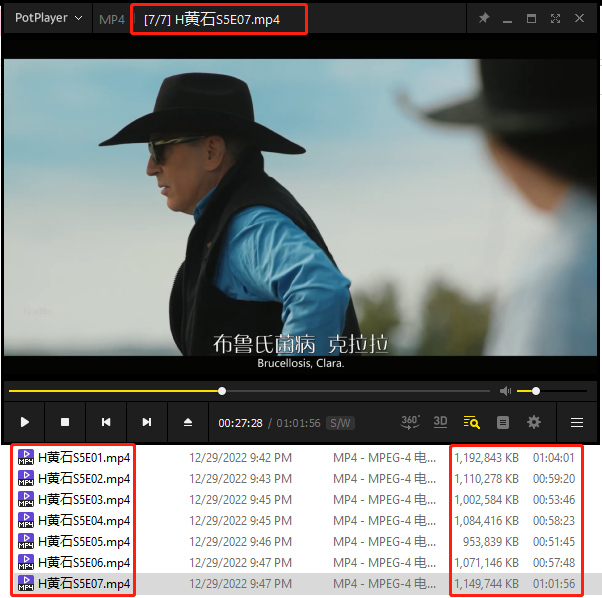Start playback with the Play button

click(25, 422)
